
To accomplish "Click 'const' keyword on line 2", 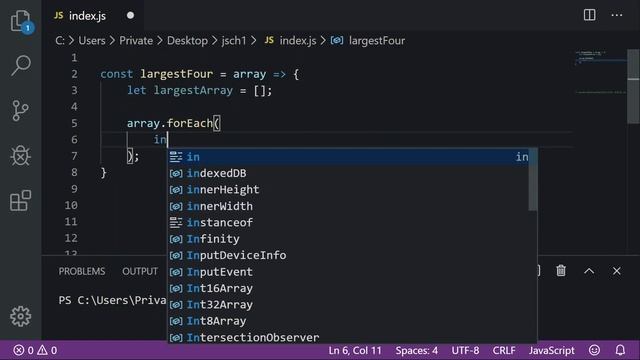I will pos(117,74).
